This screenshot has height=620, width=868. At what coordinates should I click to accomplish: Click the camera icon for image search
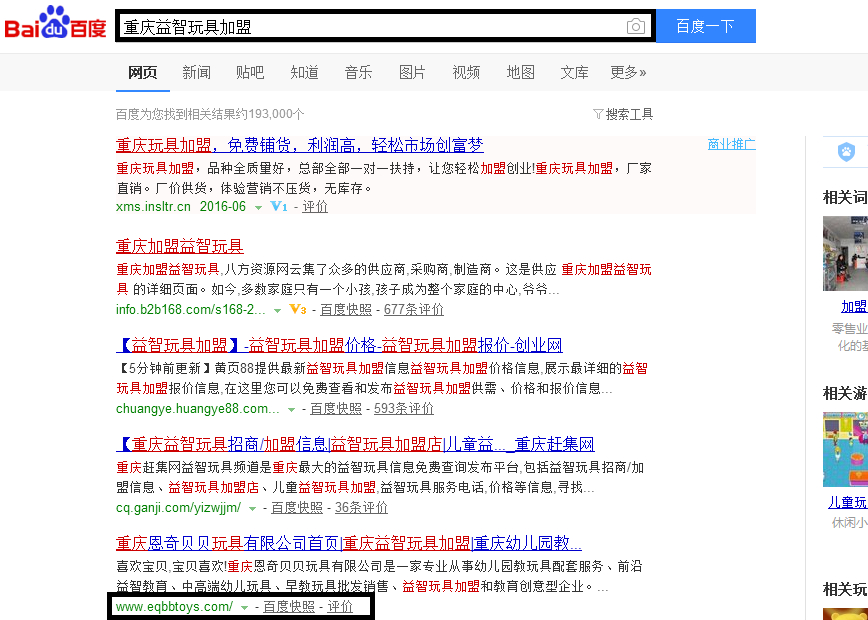tap(636, 26)
